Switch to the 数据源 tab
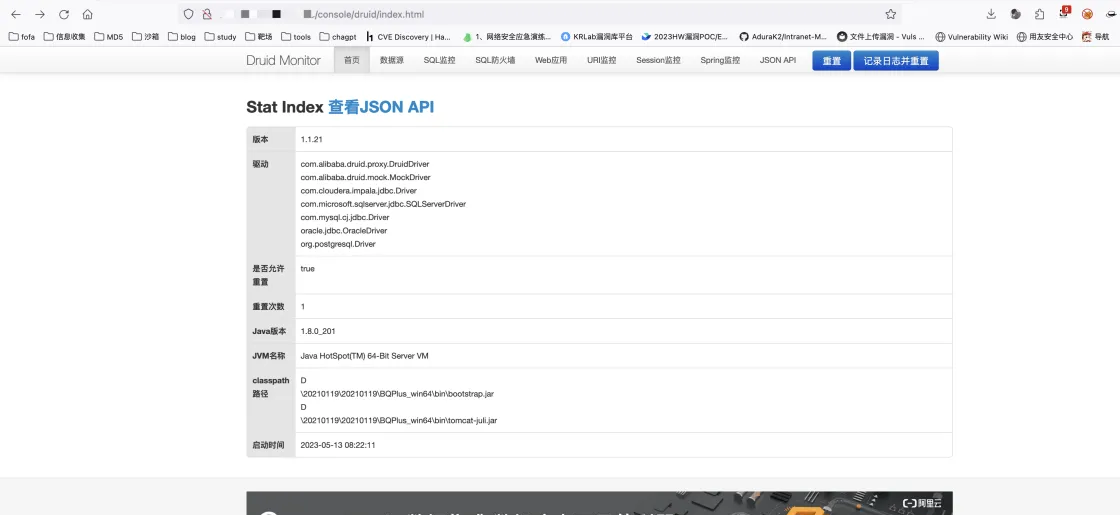Viewport: 1120px width, 515px height. pyautogui.click(x=391, y=61)
